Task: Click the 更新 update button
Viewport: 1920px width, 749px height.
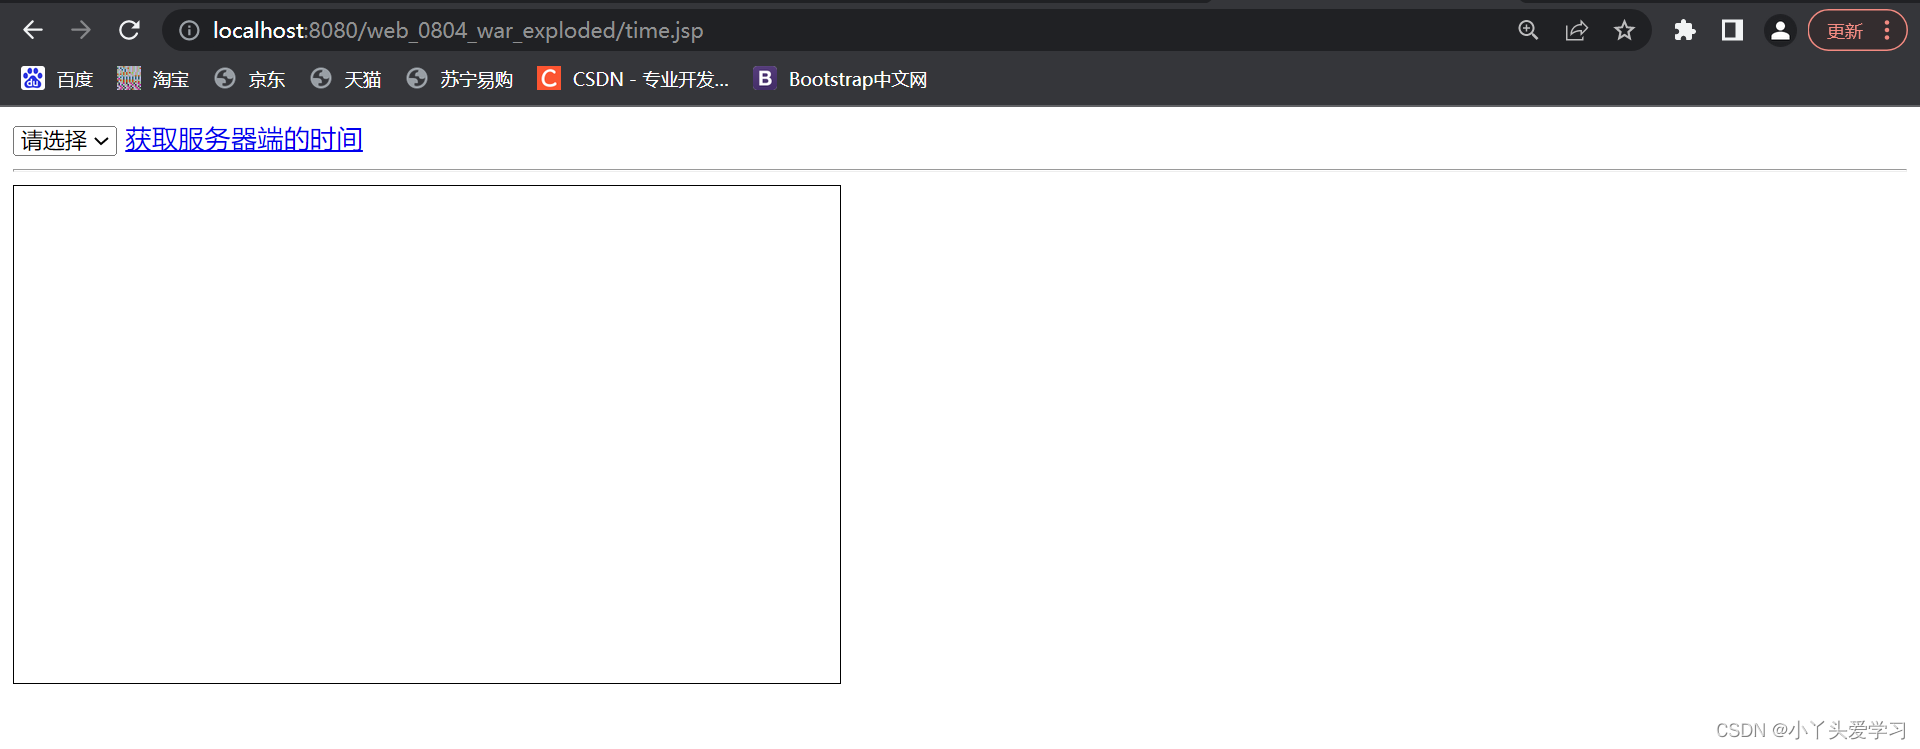Action: point(1845,31)
